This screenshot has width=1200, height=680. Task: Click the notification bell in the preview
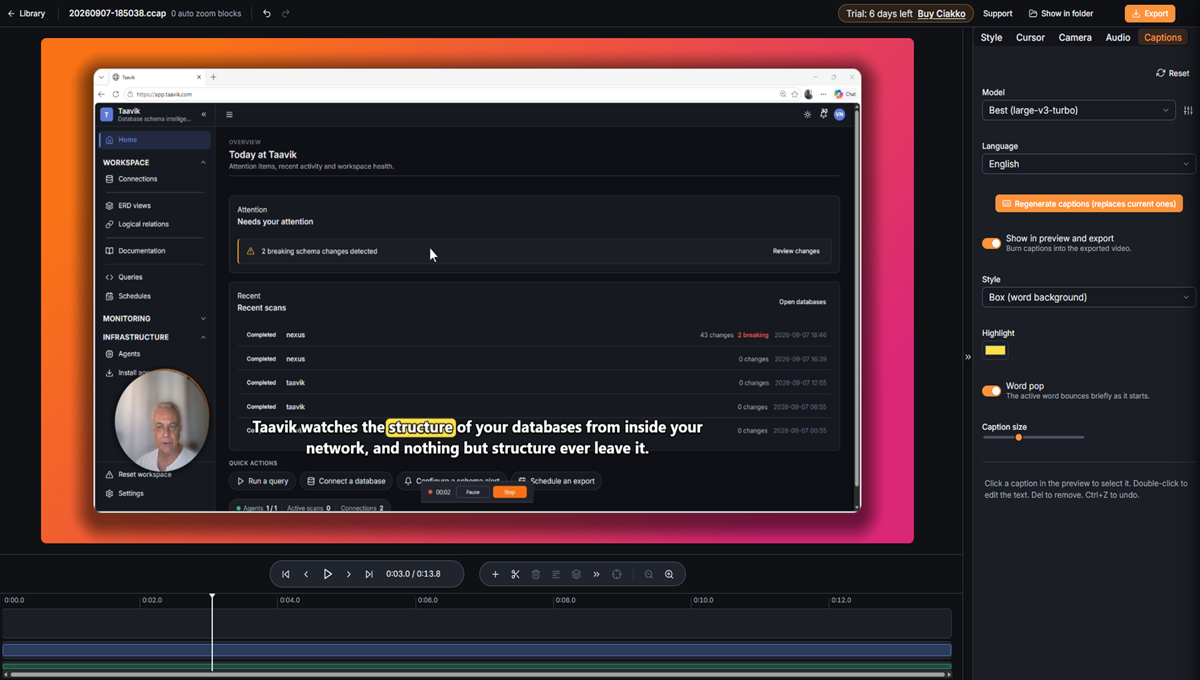(x=824, y=114)
